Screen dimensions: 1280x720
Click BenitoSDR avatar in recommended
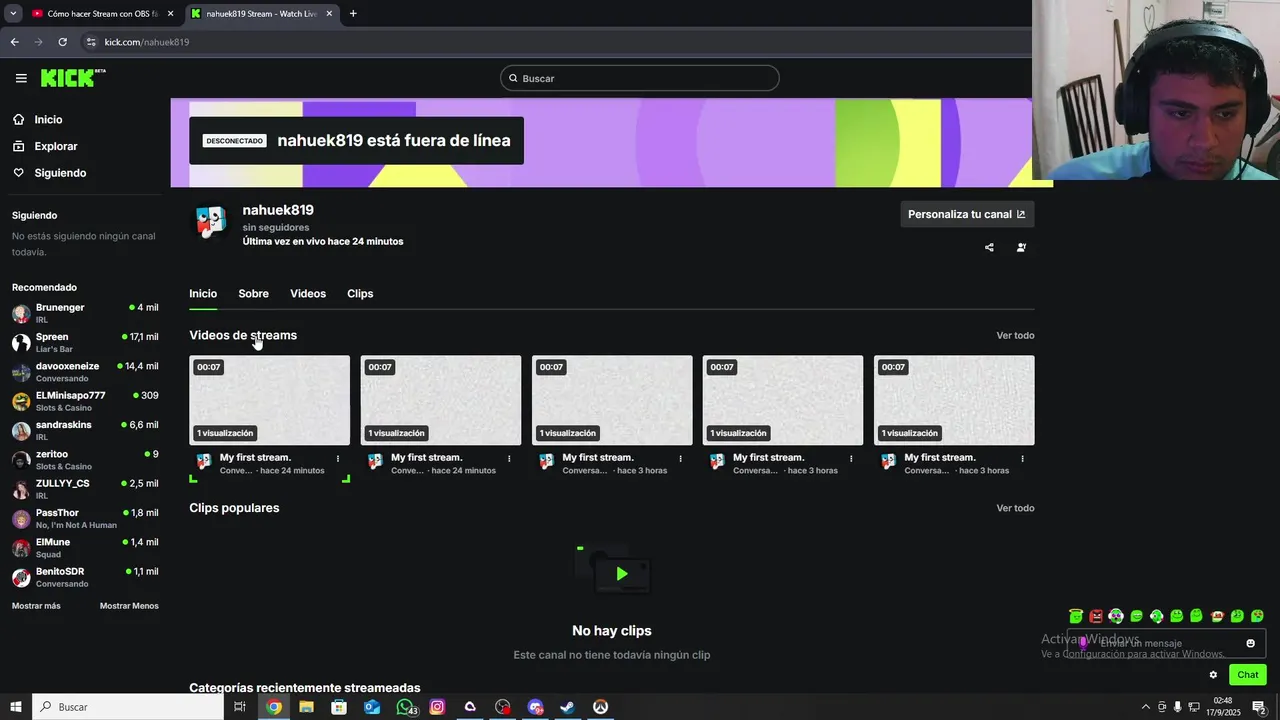point(21,578)
